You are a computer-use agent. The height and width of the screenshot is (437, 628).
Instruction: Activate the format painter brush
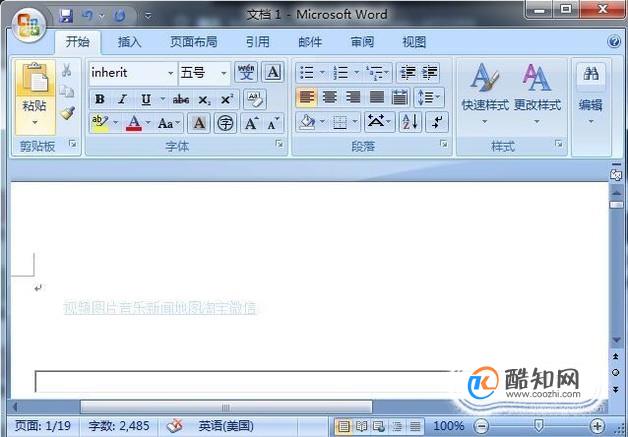point(67,113)
